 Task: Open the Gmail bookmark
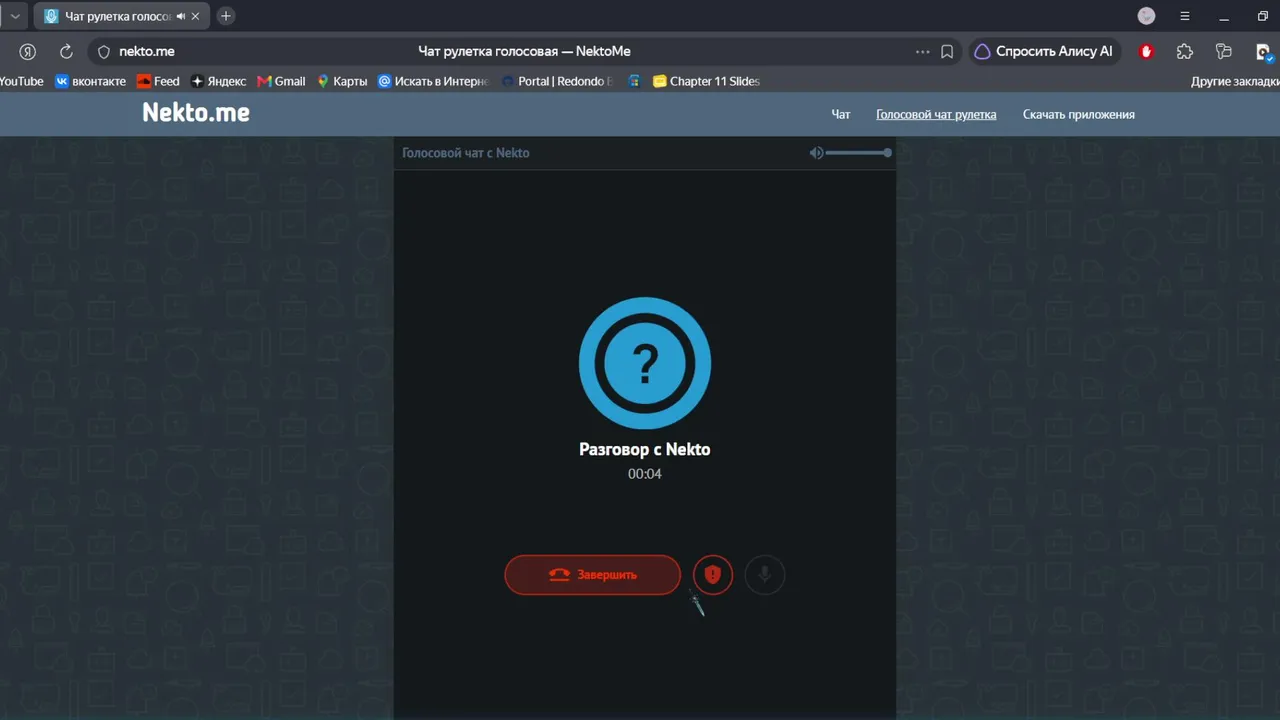pyautogui.click(x=281, y=81)
